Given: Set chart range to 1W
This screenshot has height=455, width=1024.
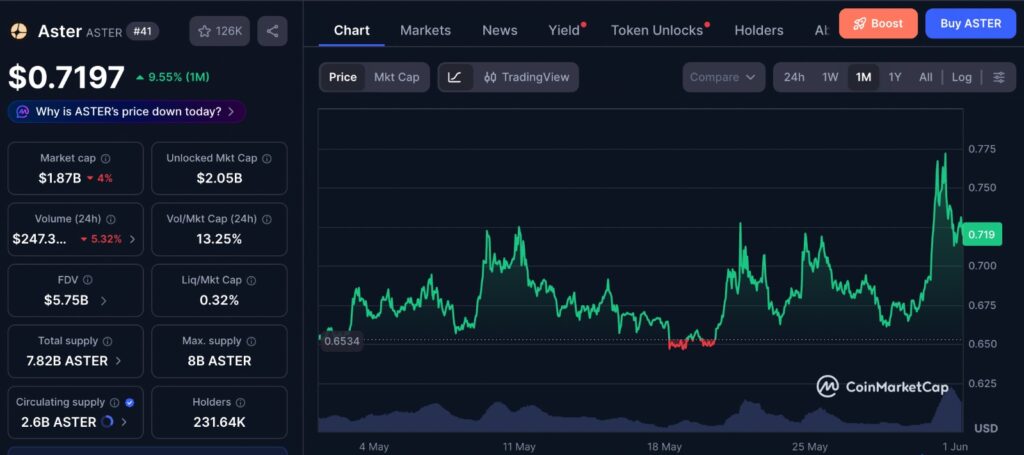Looking at the screenshot, I should [830, 77].
